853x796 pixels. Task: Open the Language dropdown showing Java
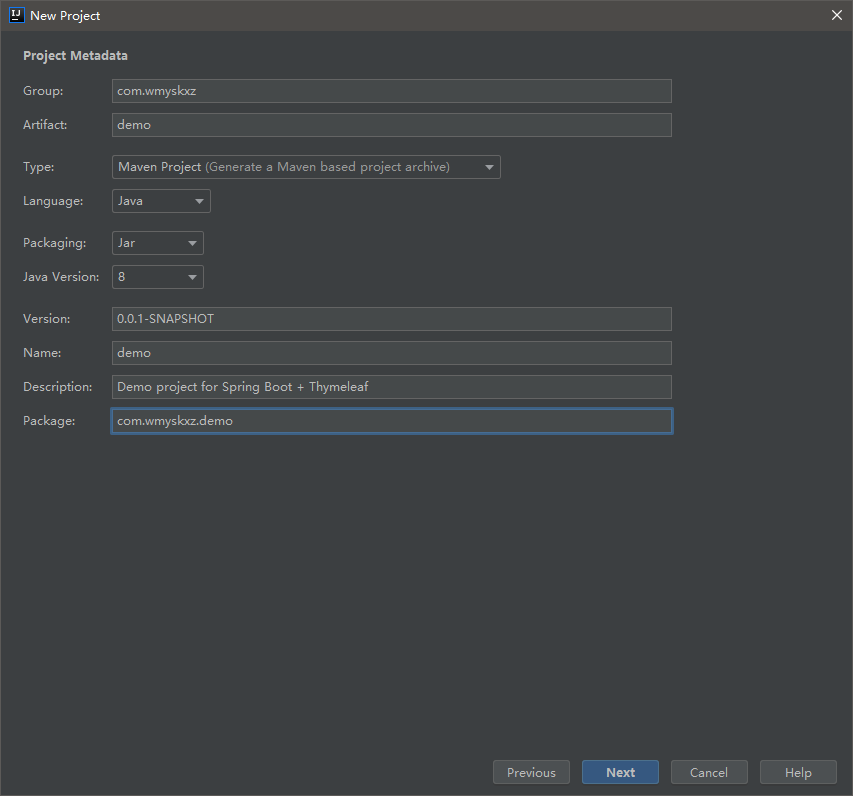(161, 201)
